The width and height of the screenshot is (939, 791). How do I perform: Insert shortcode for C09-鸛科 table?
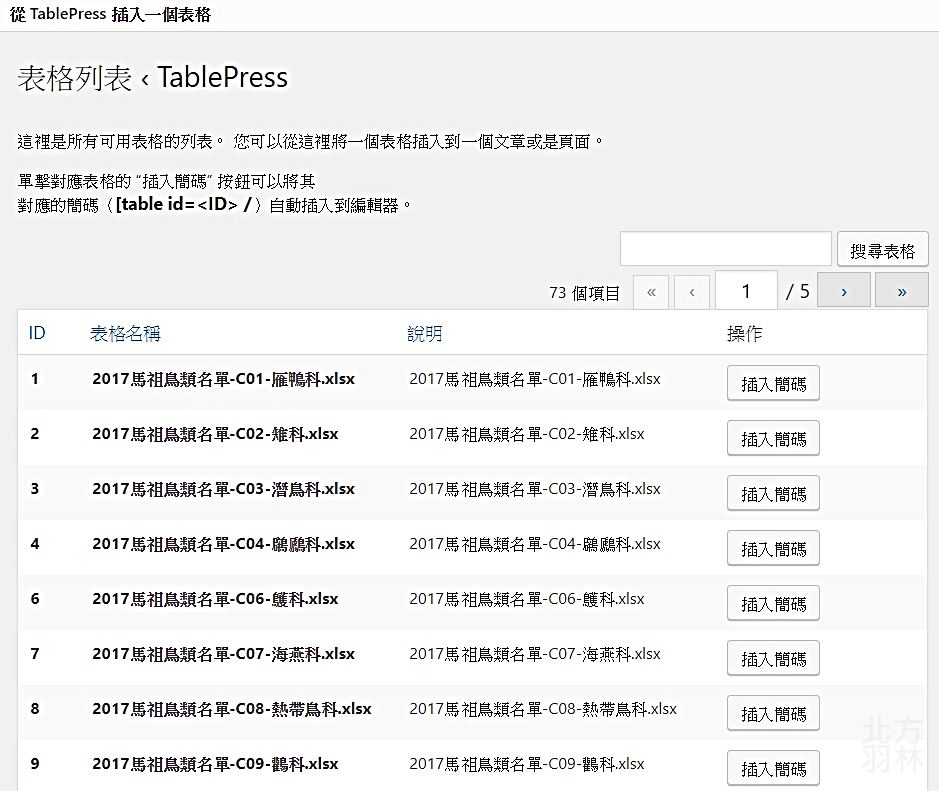pyautogui.click(x=773, y=769)
